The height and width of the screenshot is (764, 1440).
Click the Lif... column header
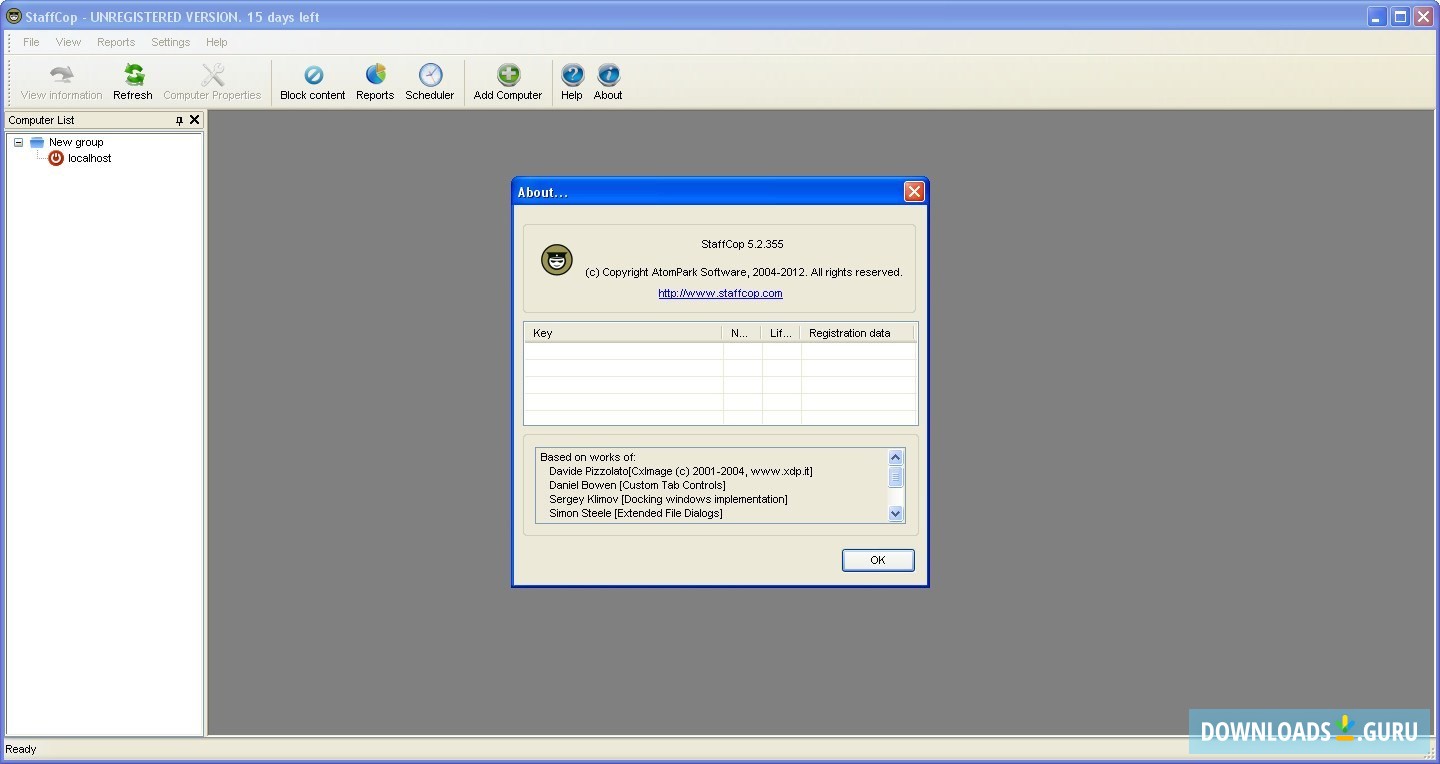pos(781,333)
